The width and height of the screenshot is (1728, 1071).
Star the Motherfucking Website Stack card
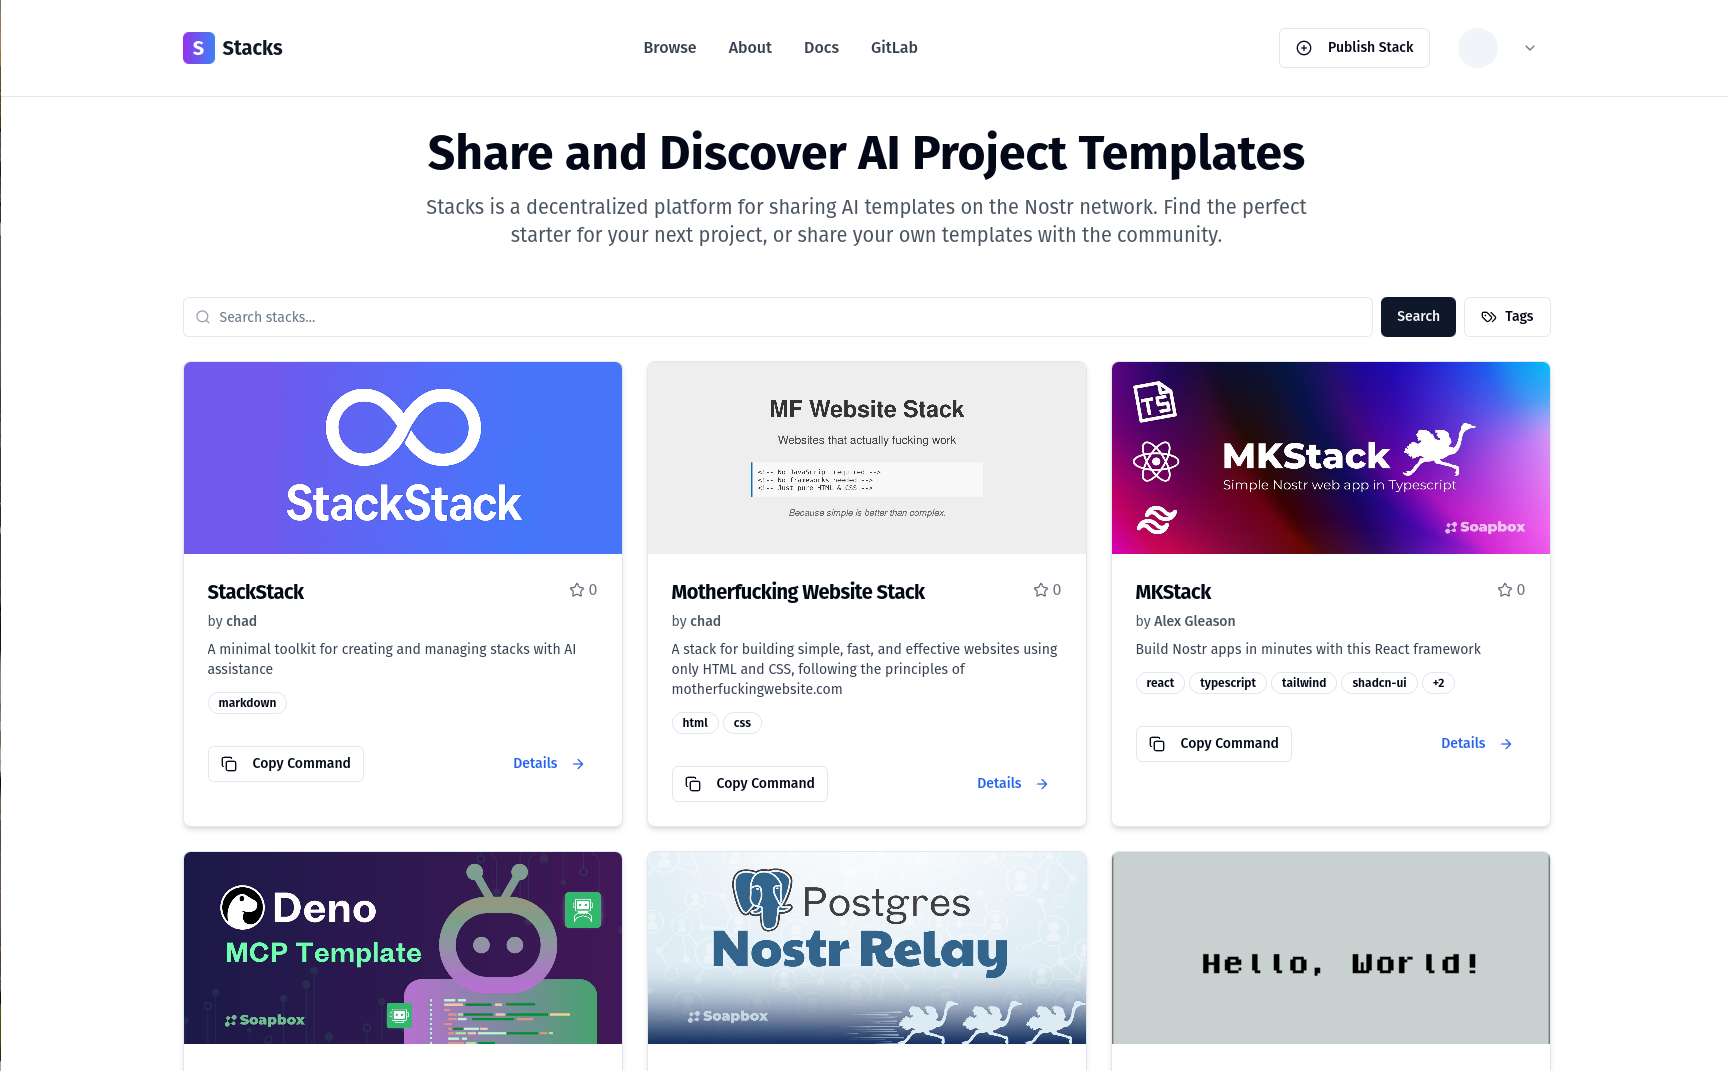pyautogui.click(x=1039, y=589)
